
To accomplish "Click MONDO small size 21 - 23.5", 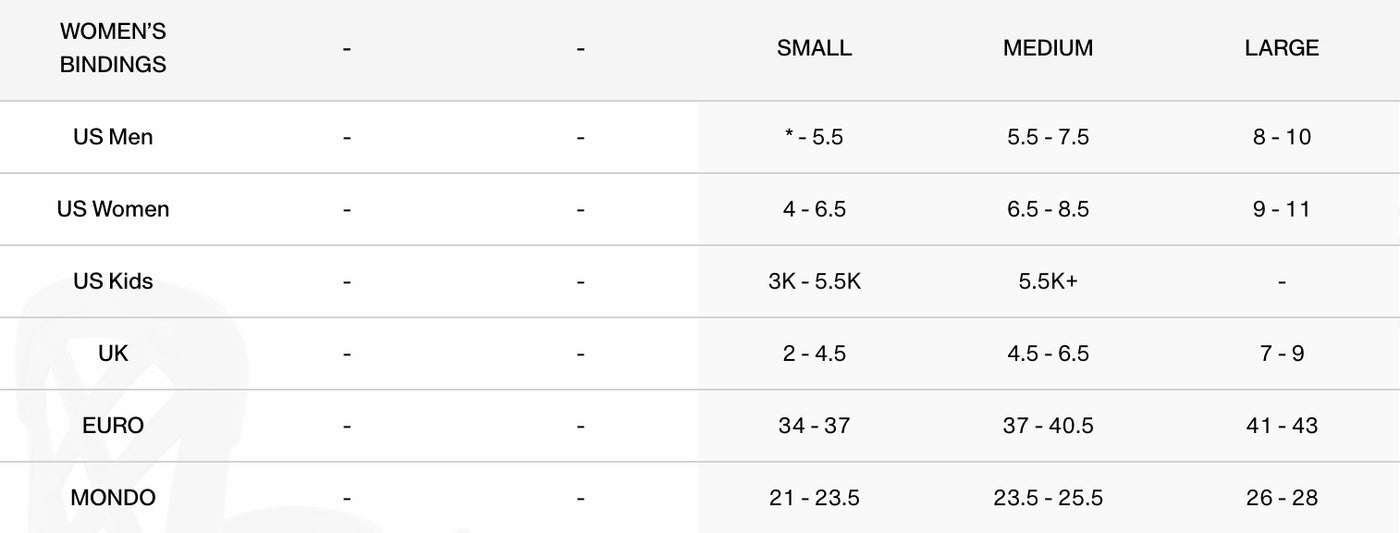I will pyautogui.click(x=814, y=497).
